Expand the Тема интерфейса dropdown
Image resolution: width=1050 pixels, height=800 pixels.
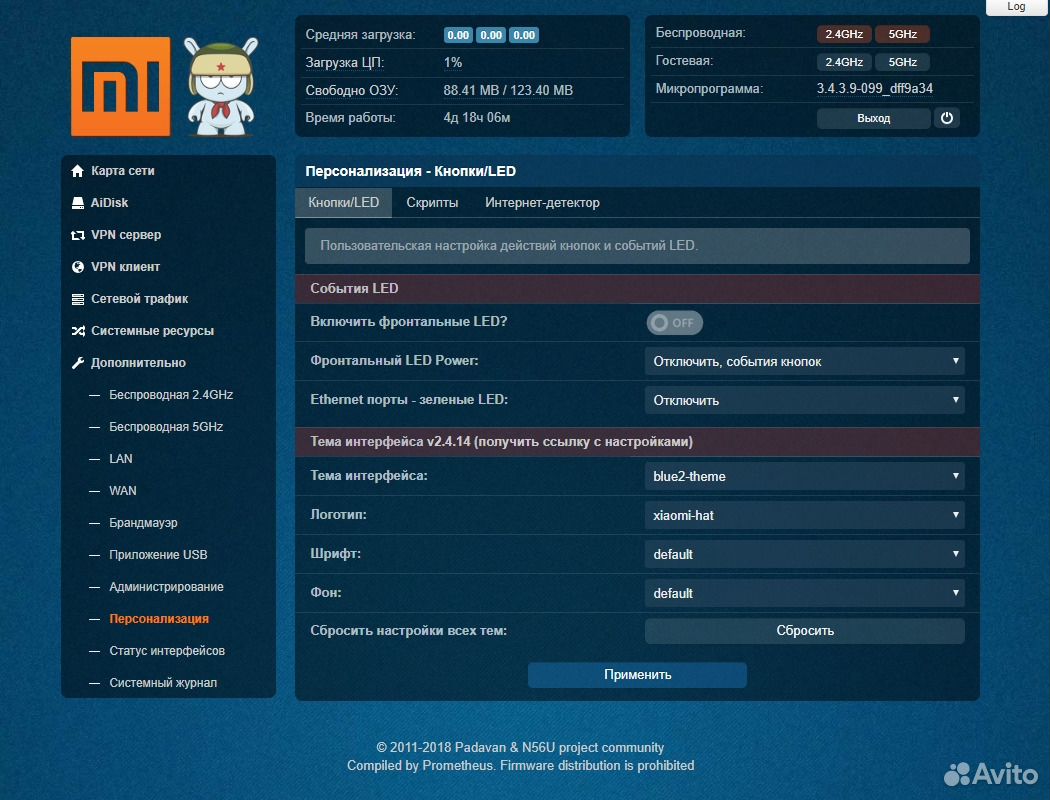click(804, 476)
